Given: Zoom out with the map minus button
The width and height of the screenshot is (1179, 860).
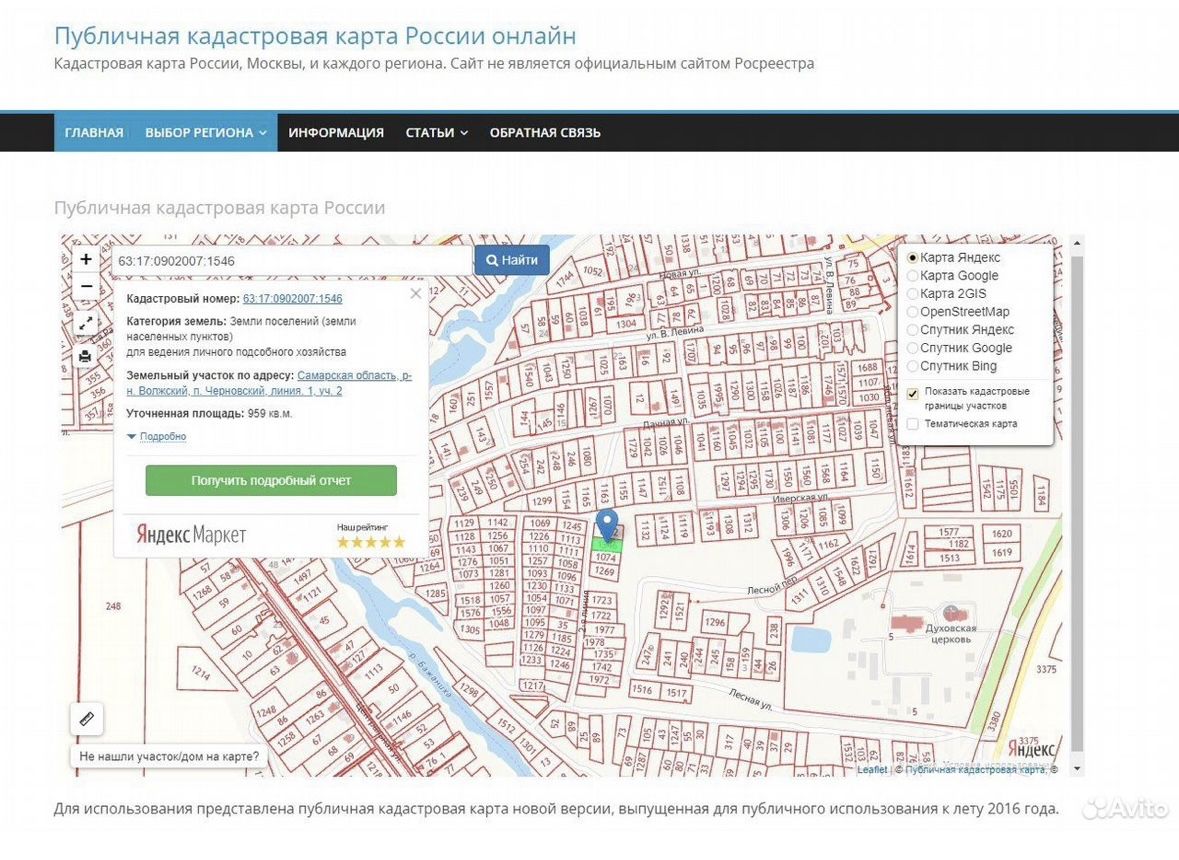Looking at the screenshot, I should [x=86, y=286].
